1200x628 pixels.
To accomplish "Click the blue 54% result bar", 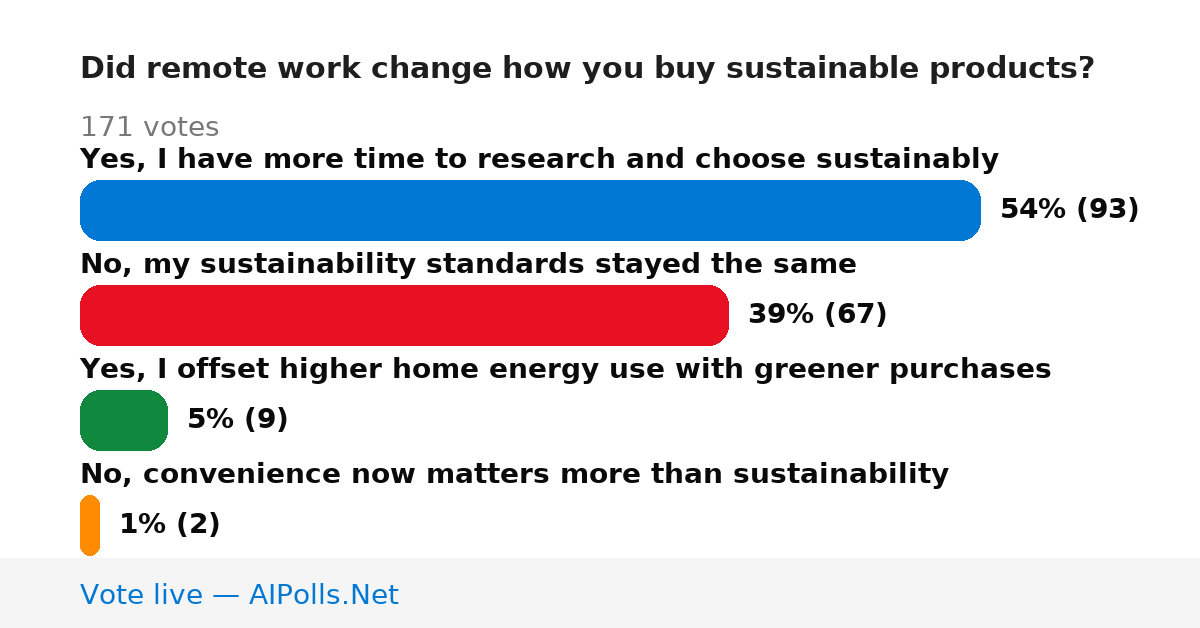I will (x=530, y=210).
